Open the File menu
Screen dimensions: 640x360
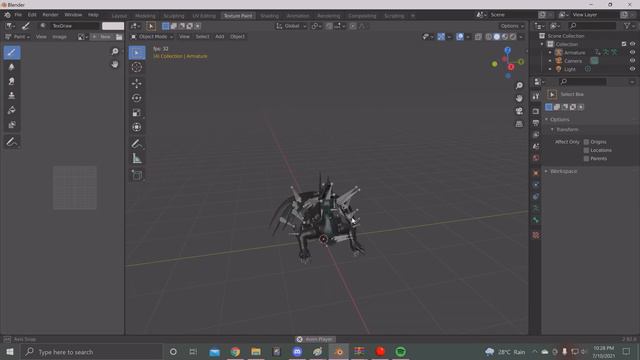click(x=18, y=15)
